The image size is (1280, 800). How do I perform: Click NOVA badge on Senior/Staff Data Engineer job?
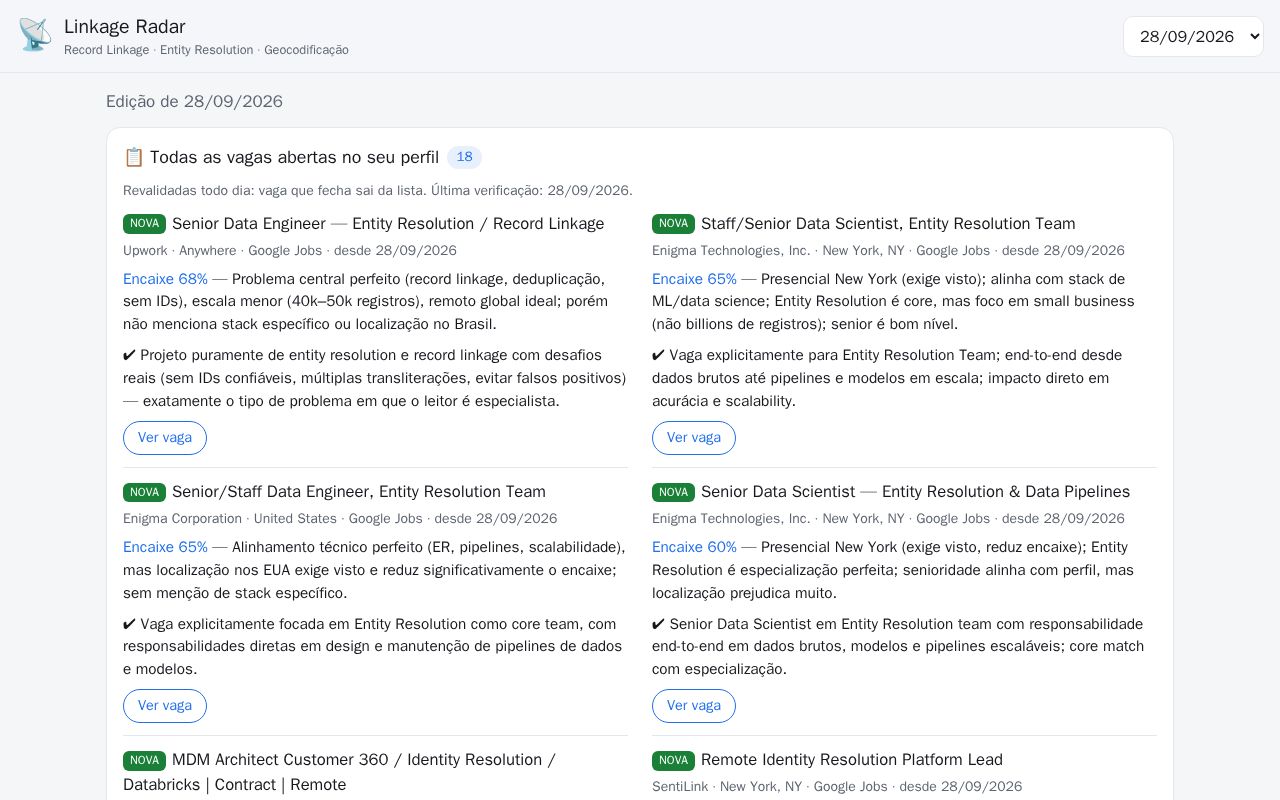[144, 492]
